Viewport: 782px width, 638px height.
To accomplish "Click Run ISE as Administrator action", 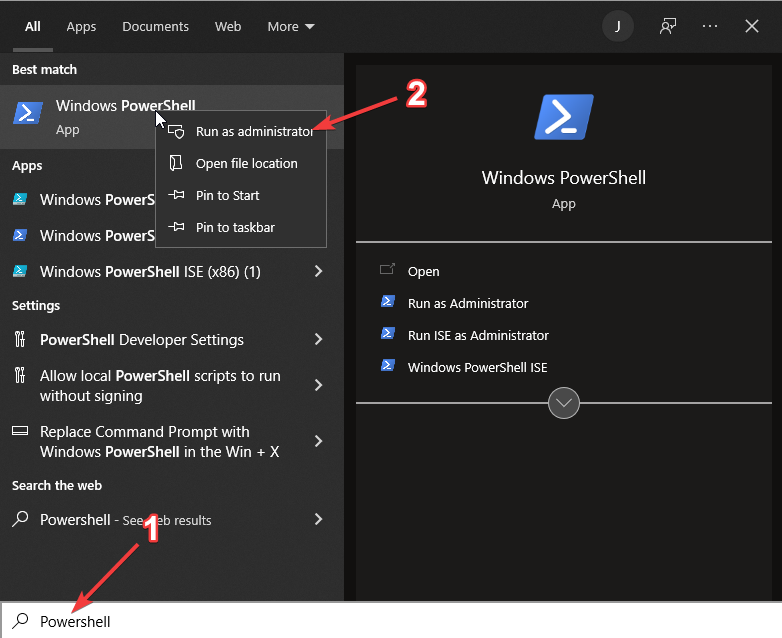I will pos(478,335).
